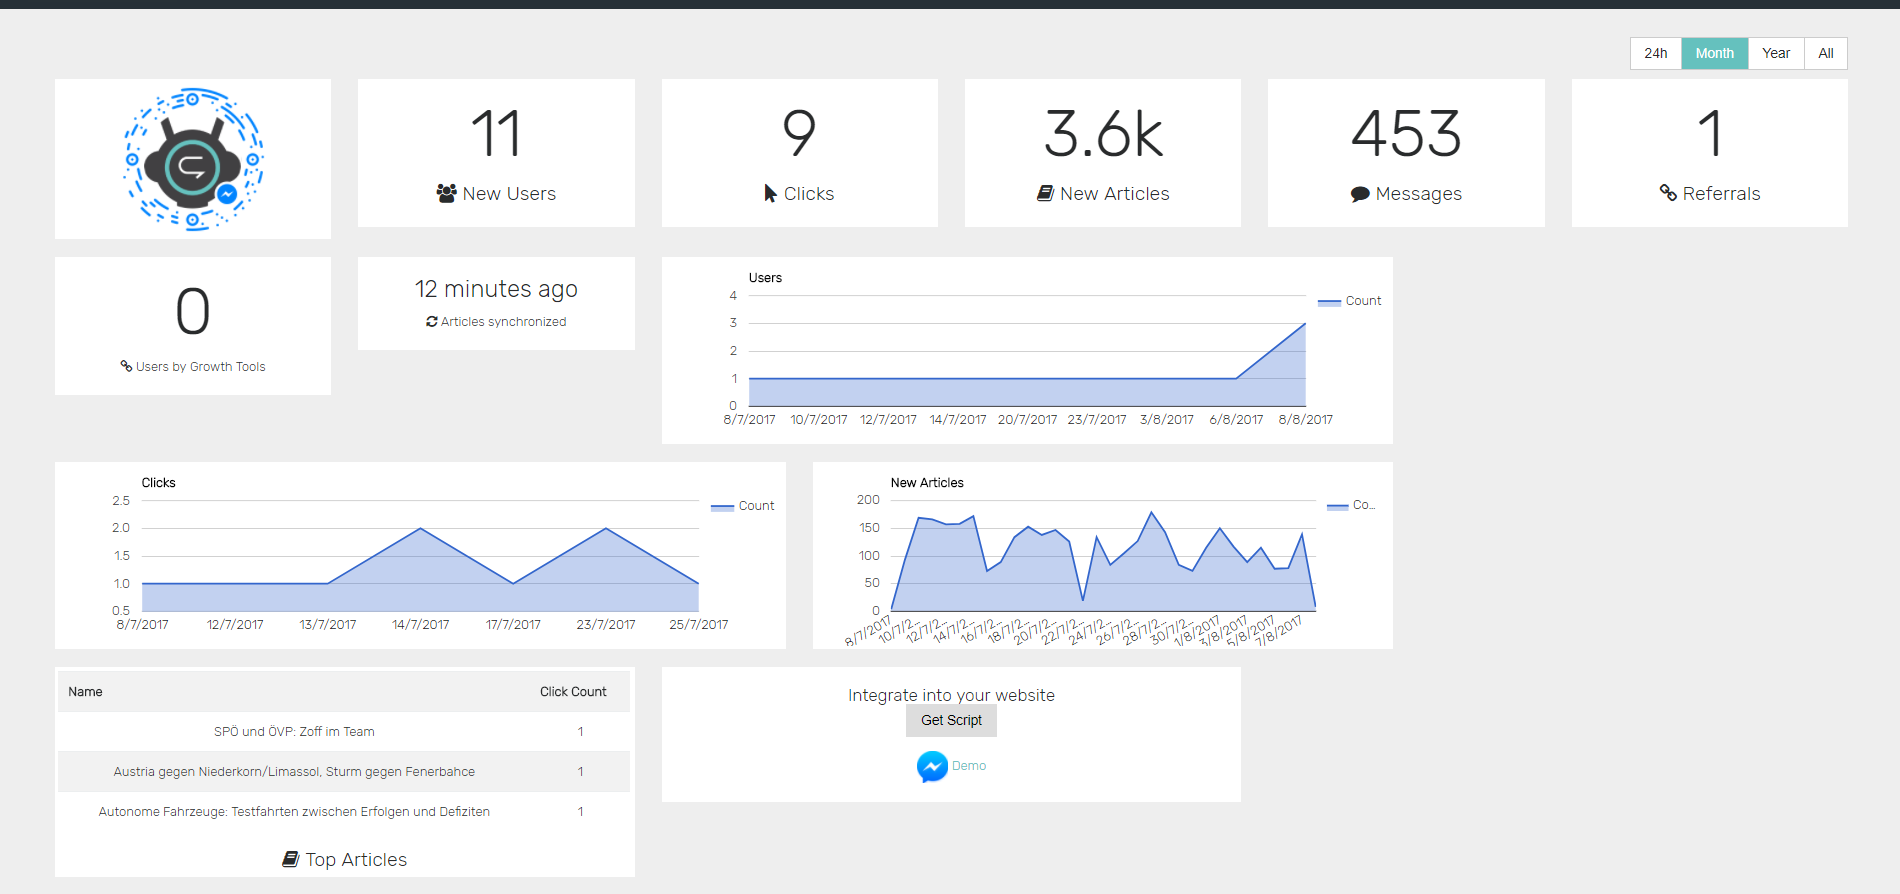The width and height of the screenshot is (1900, 894).
Task: Show All time statistics
Action: [x=1825, y=53]
